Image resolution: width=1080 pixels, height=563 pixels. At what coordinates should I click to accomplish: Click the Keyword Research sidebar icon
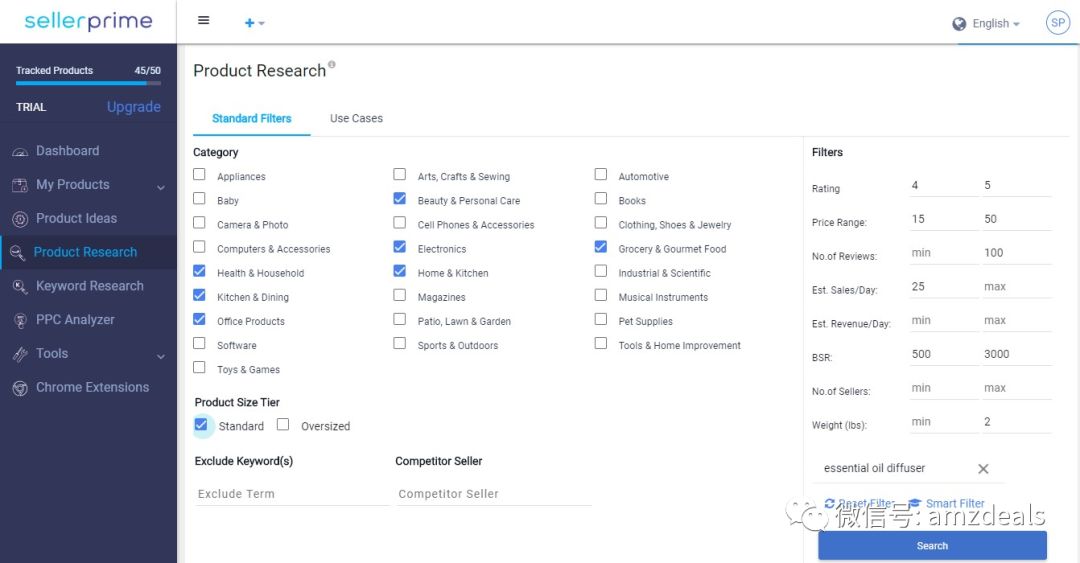(20, 287)
